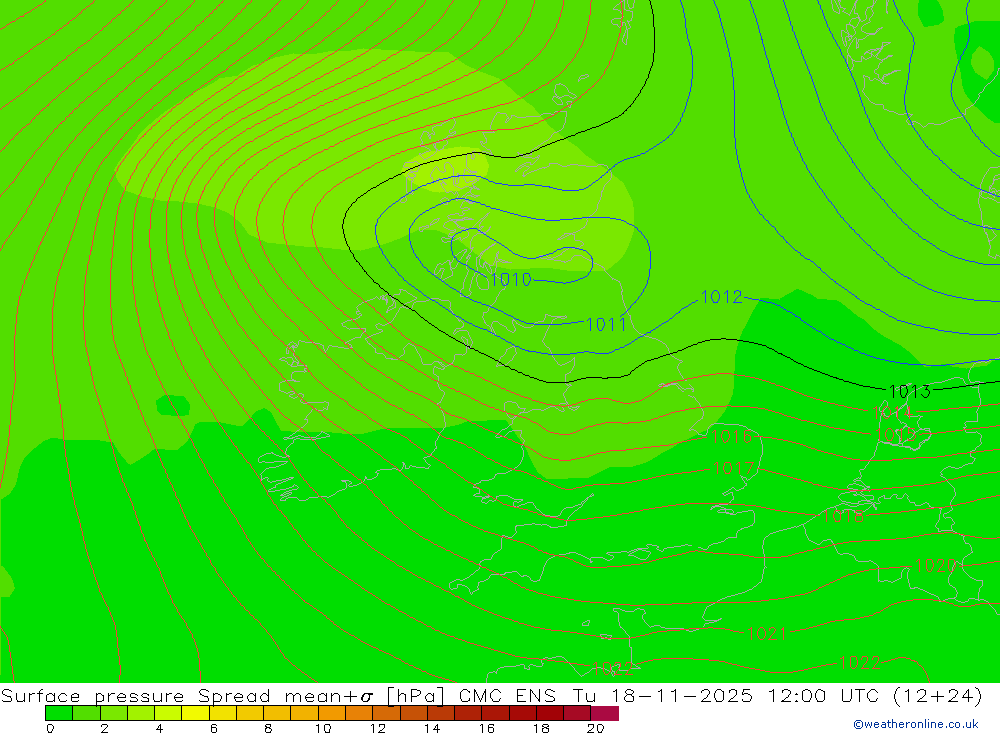Click the 'CMC ENS' model name
This screenshot has width=1000, height=733.
coord(508,695)
